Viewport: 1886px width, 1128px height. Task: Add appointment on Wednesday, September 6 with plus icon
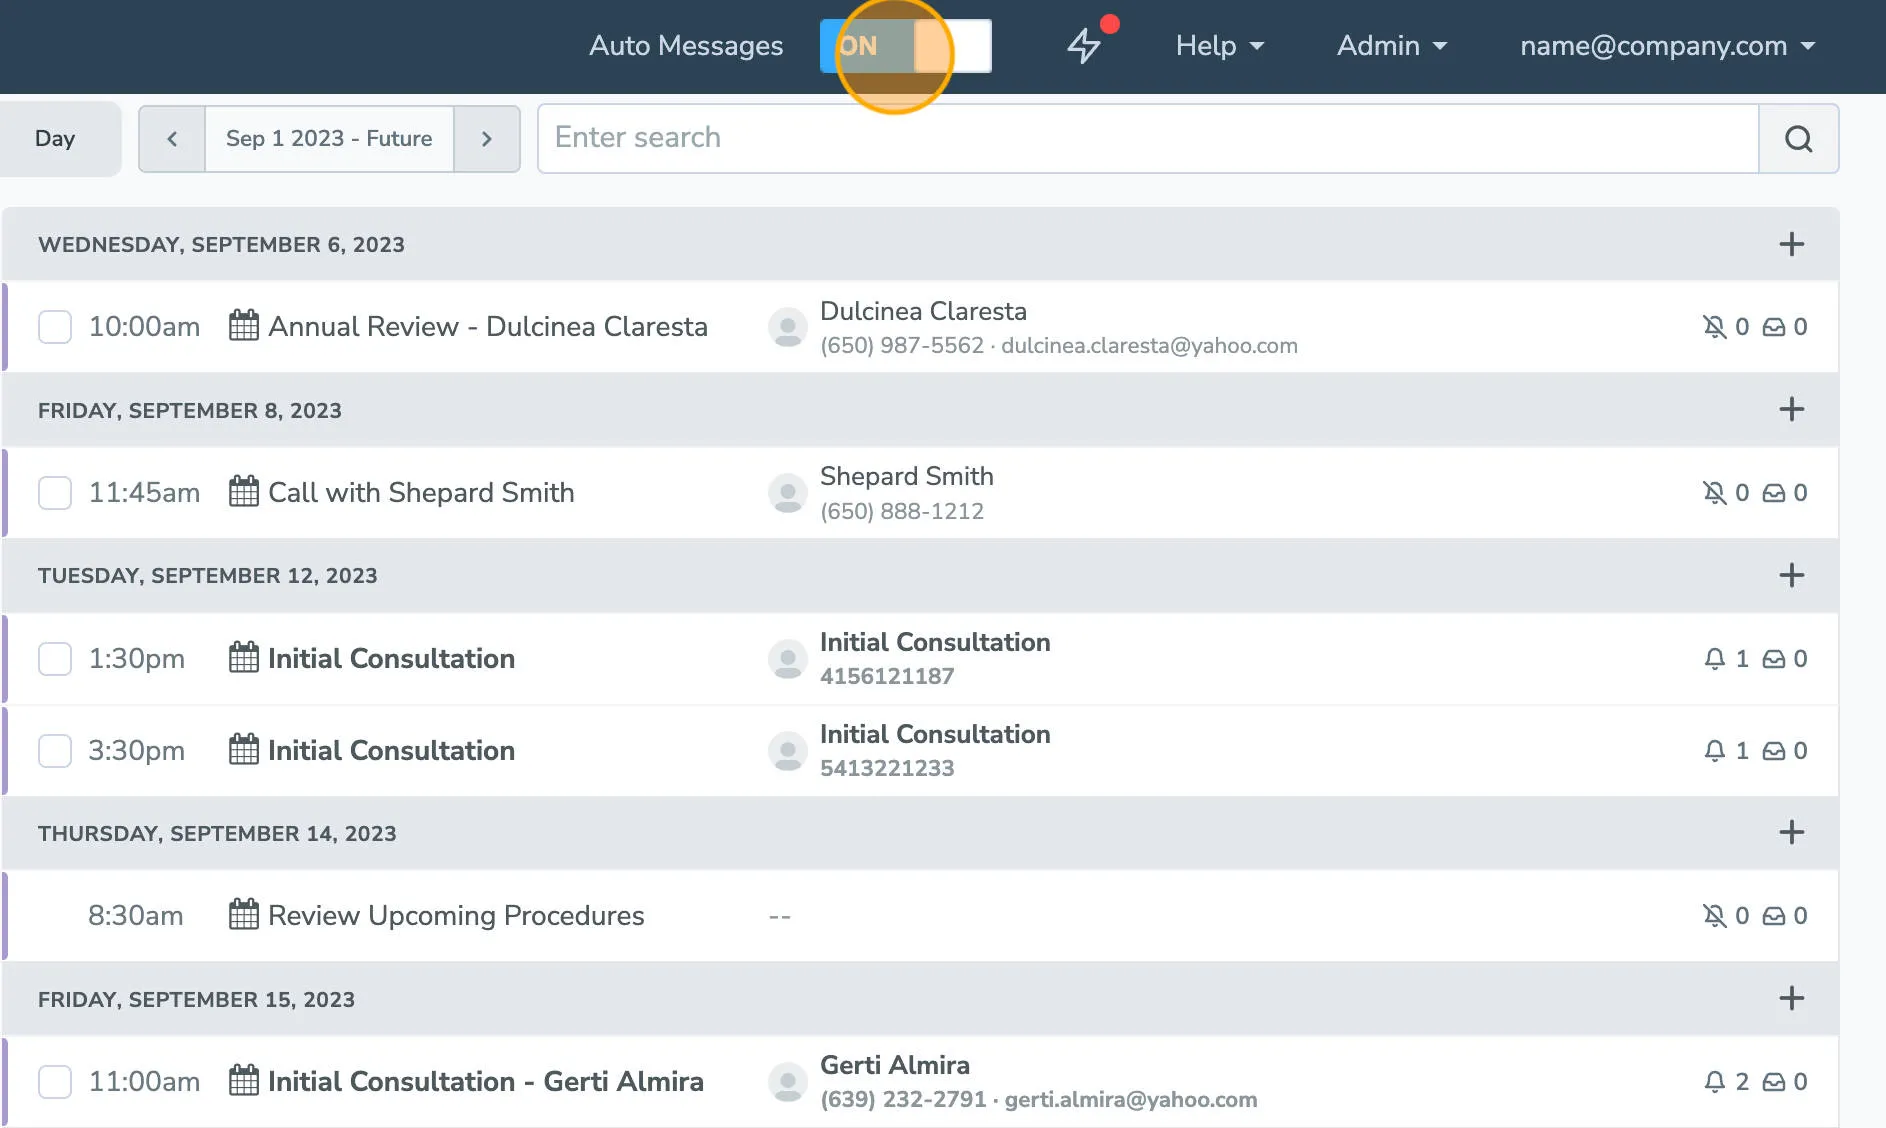(x=1792, y=243)
